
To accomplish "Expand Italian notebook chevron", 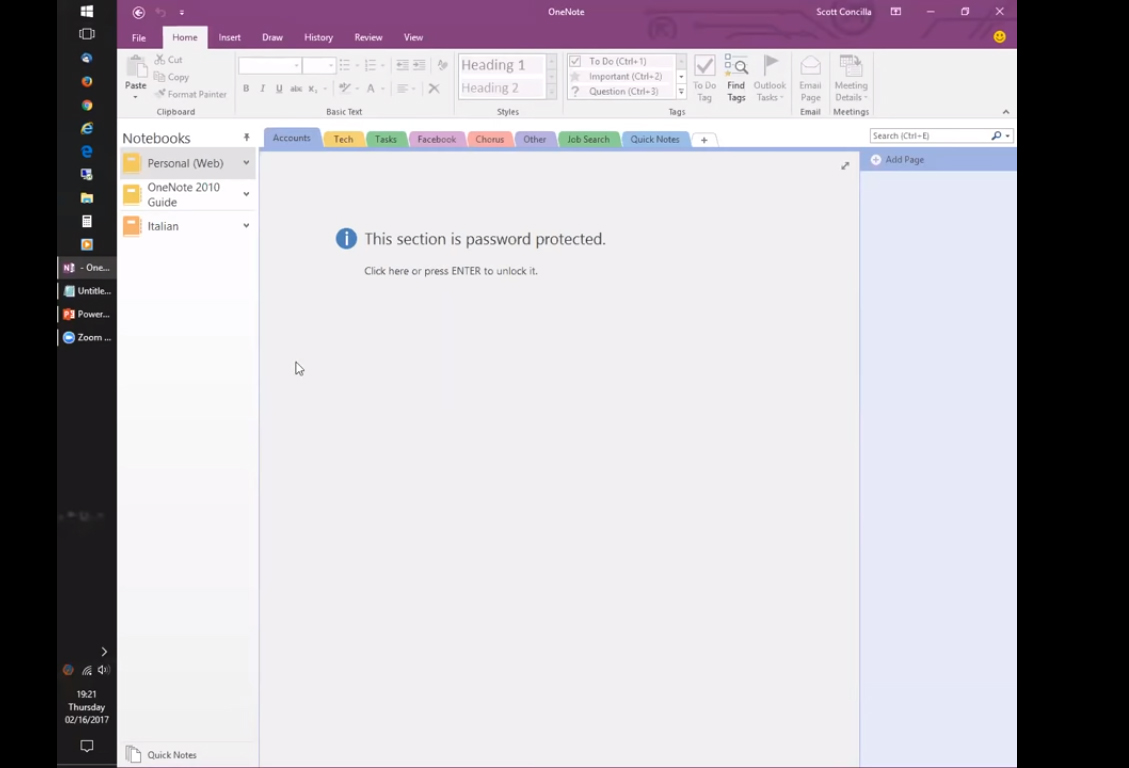I will (246, 225).
